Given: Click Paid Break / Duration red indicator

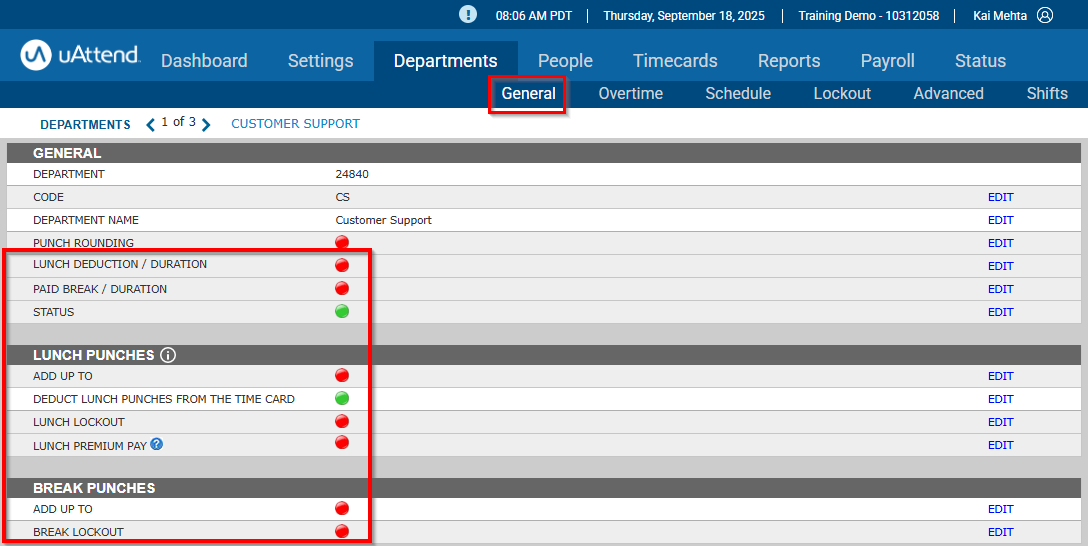Looking at the screenshot, I should 342,288.
